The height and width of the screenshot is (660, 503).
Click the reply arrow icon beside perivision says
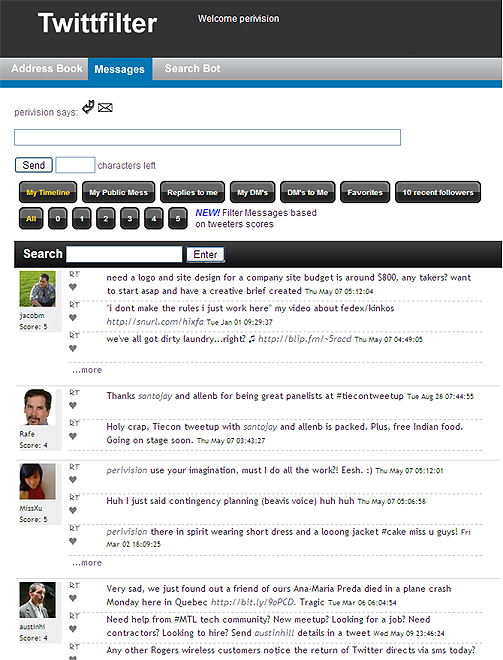point(88,107)
